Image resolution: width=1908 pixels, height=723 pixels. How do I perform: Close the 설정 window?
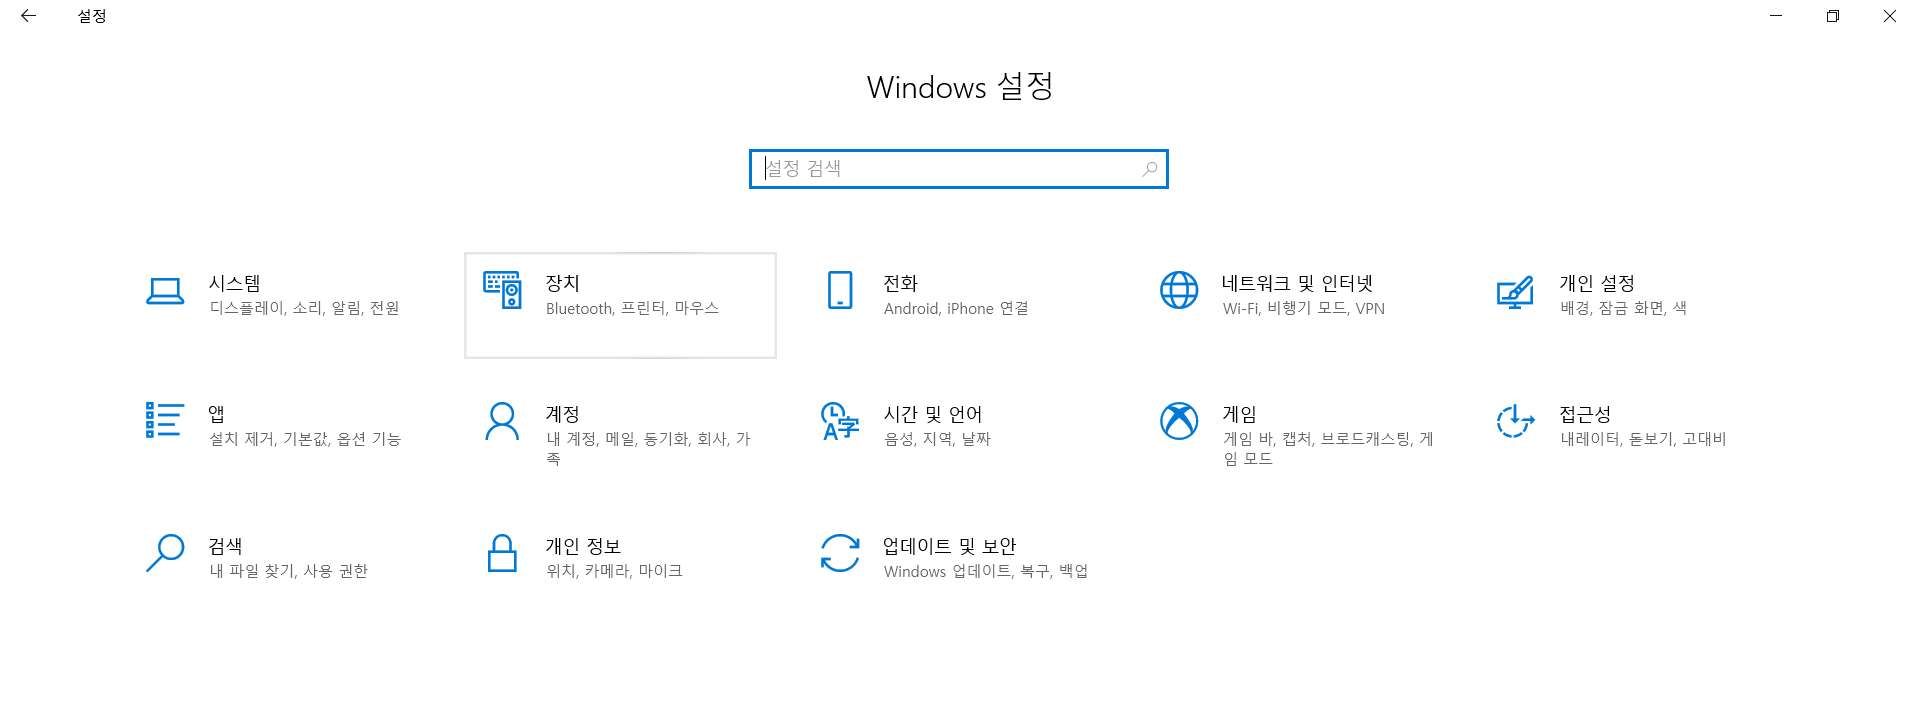point(1889,16)
